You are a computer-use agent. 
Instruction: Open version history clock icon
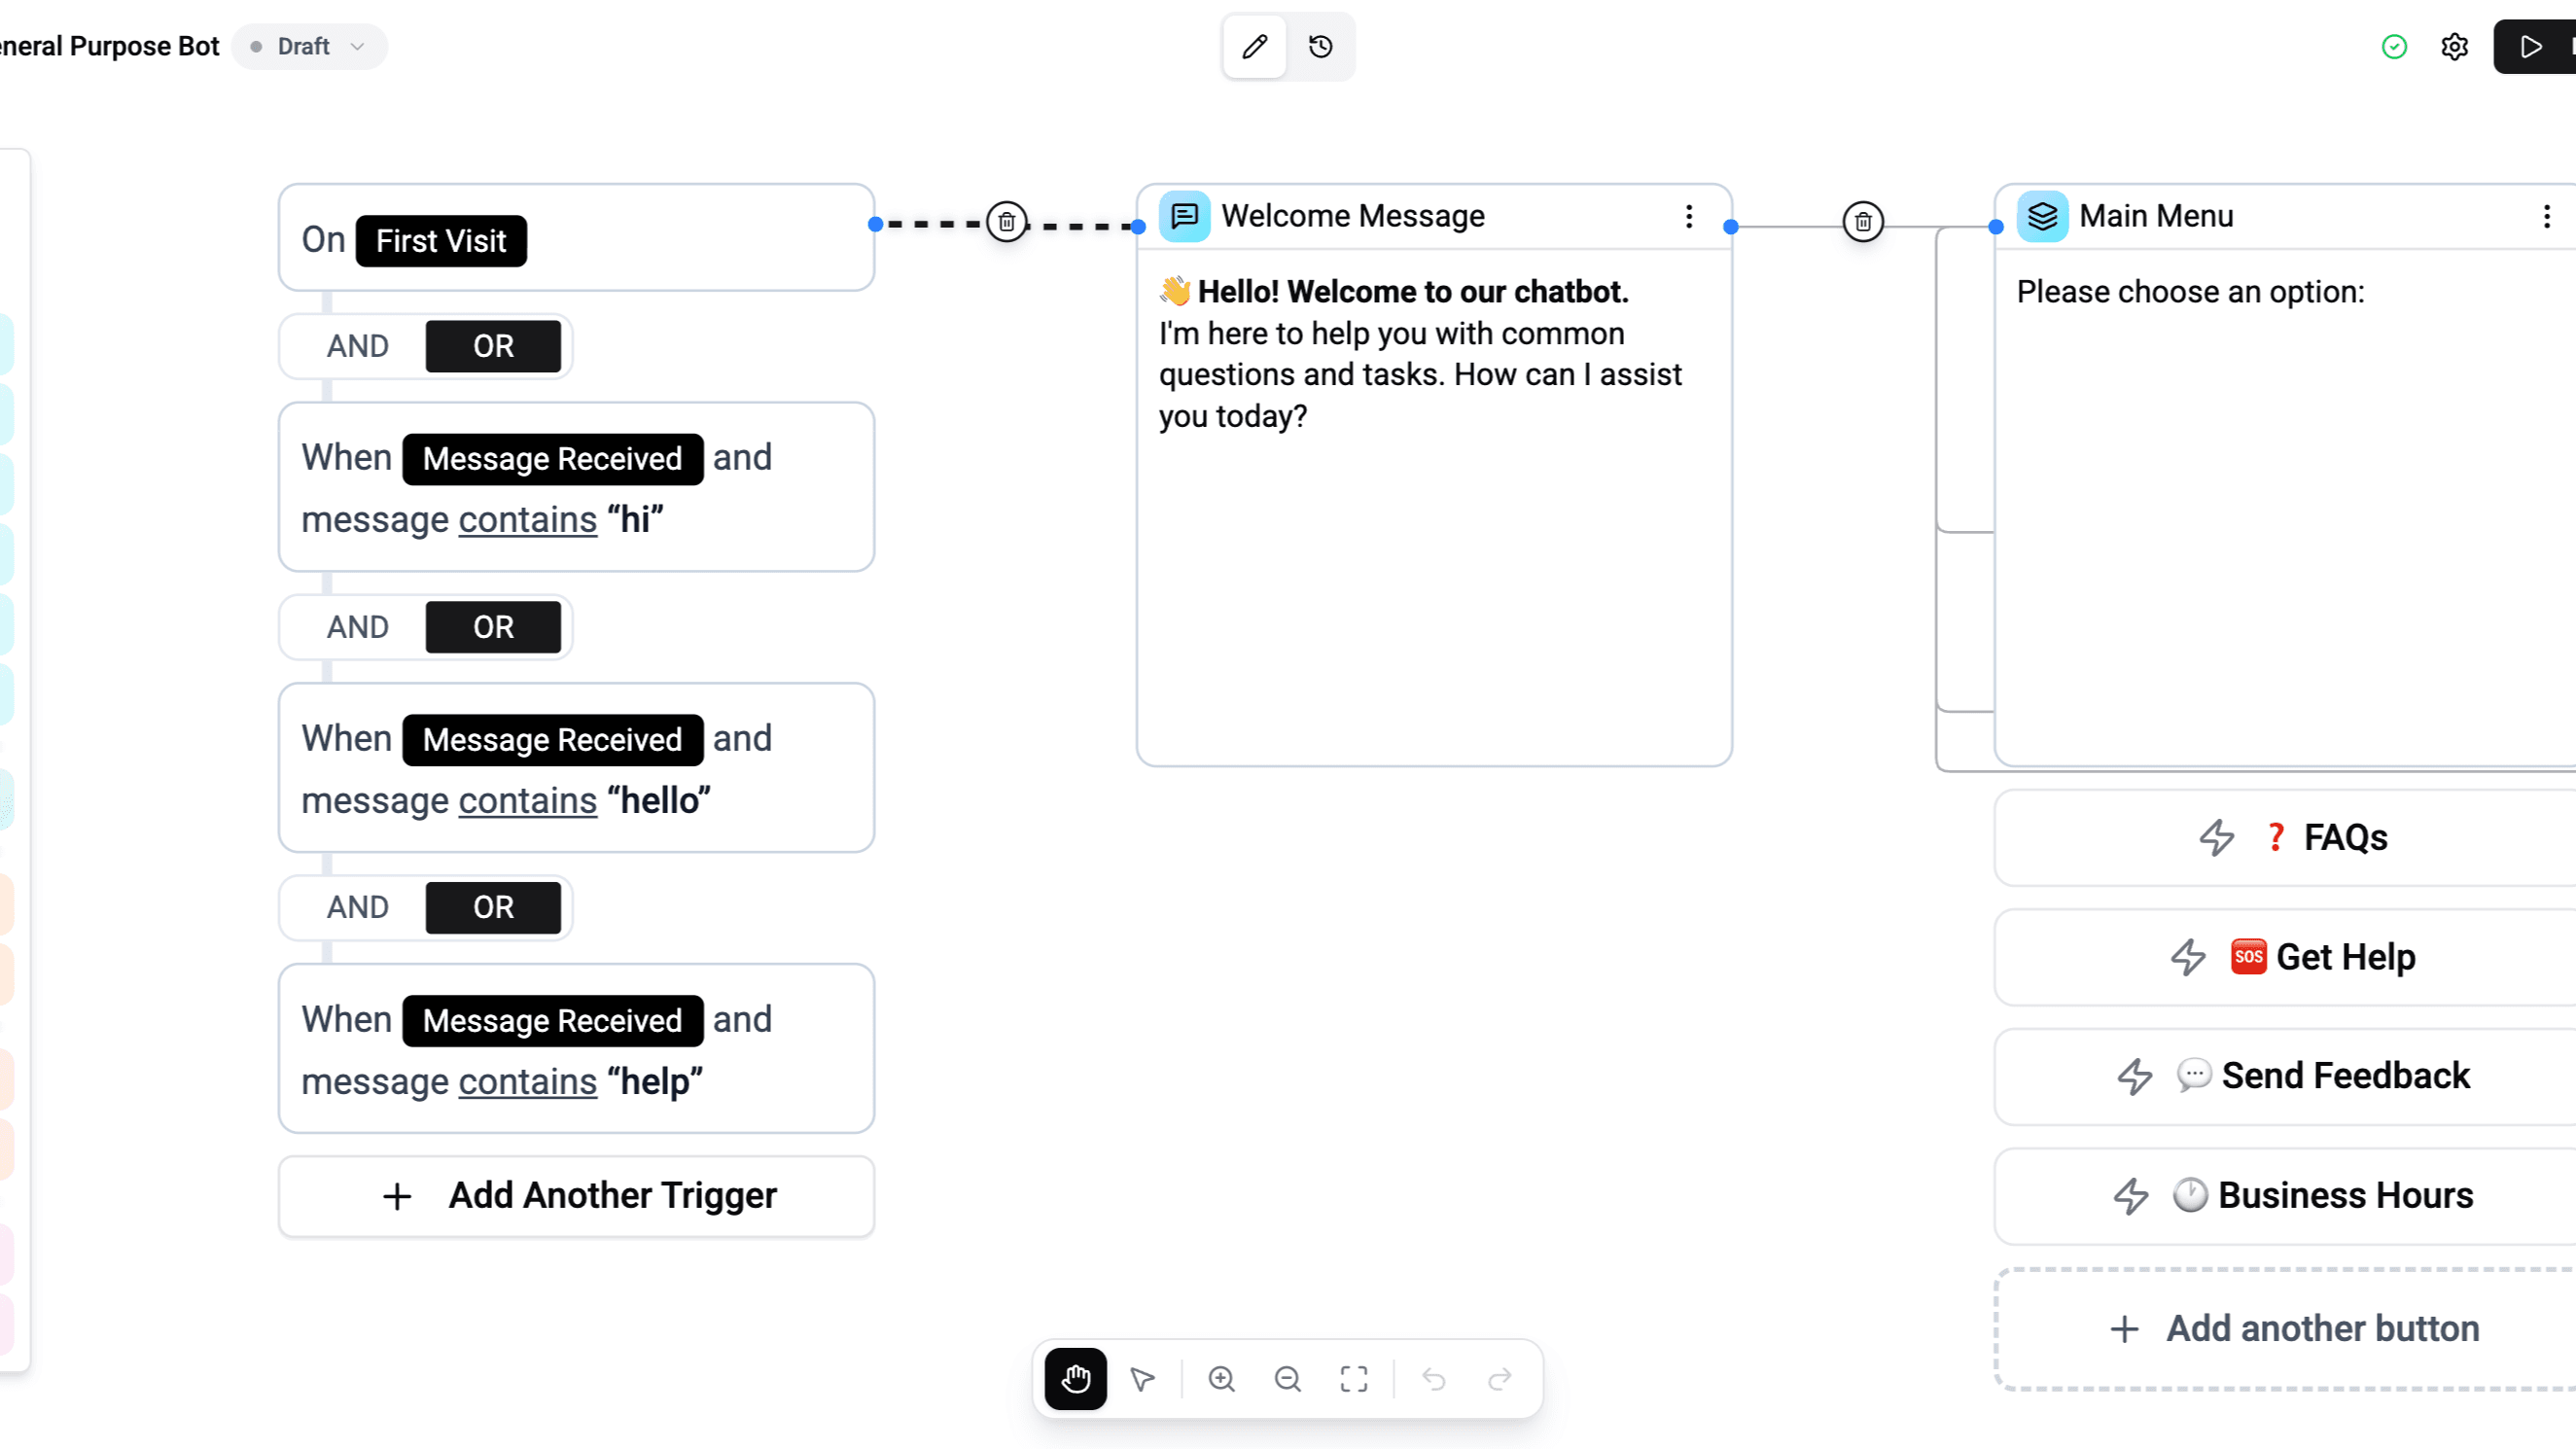click(1320, 46)
